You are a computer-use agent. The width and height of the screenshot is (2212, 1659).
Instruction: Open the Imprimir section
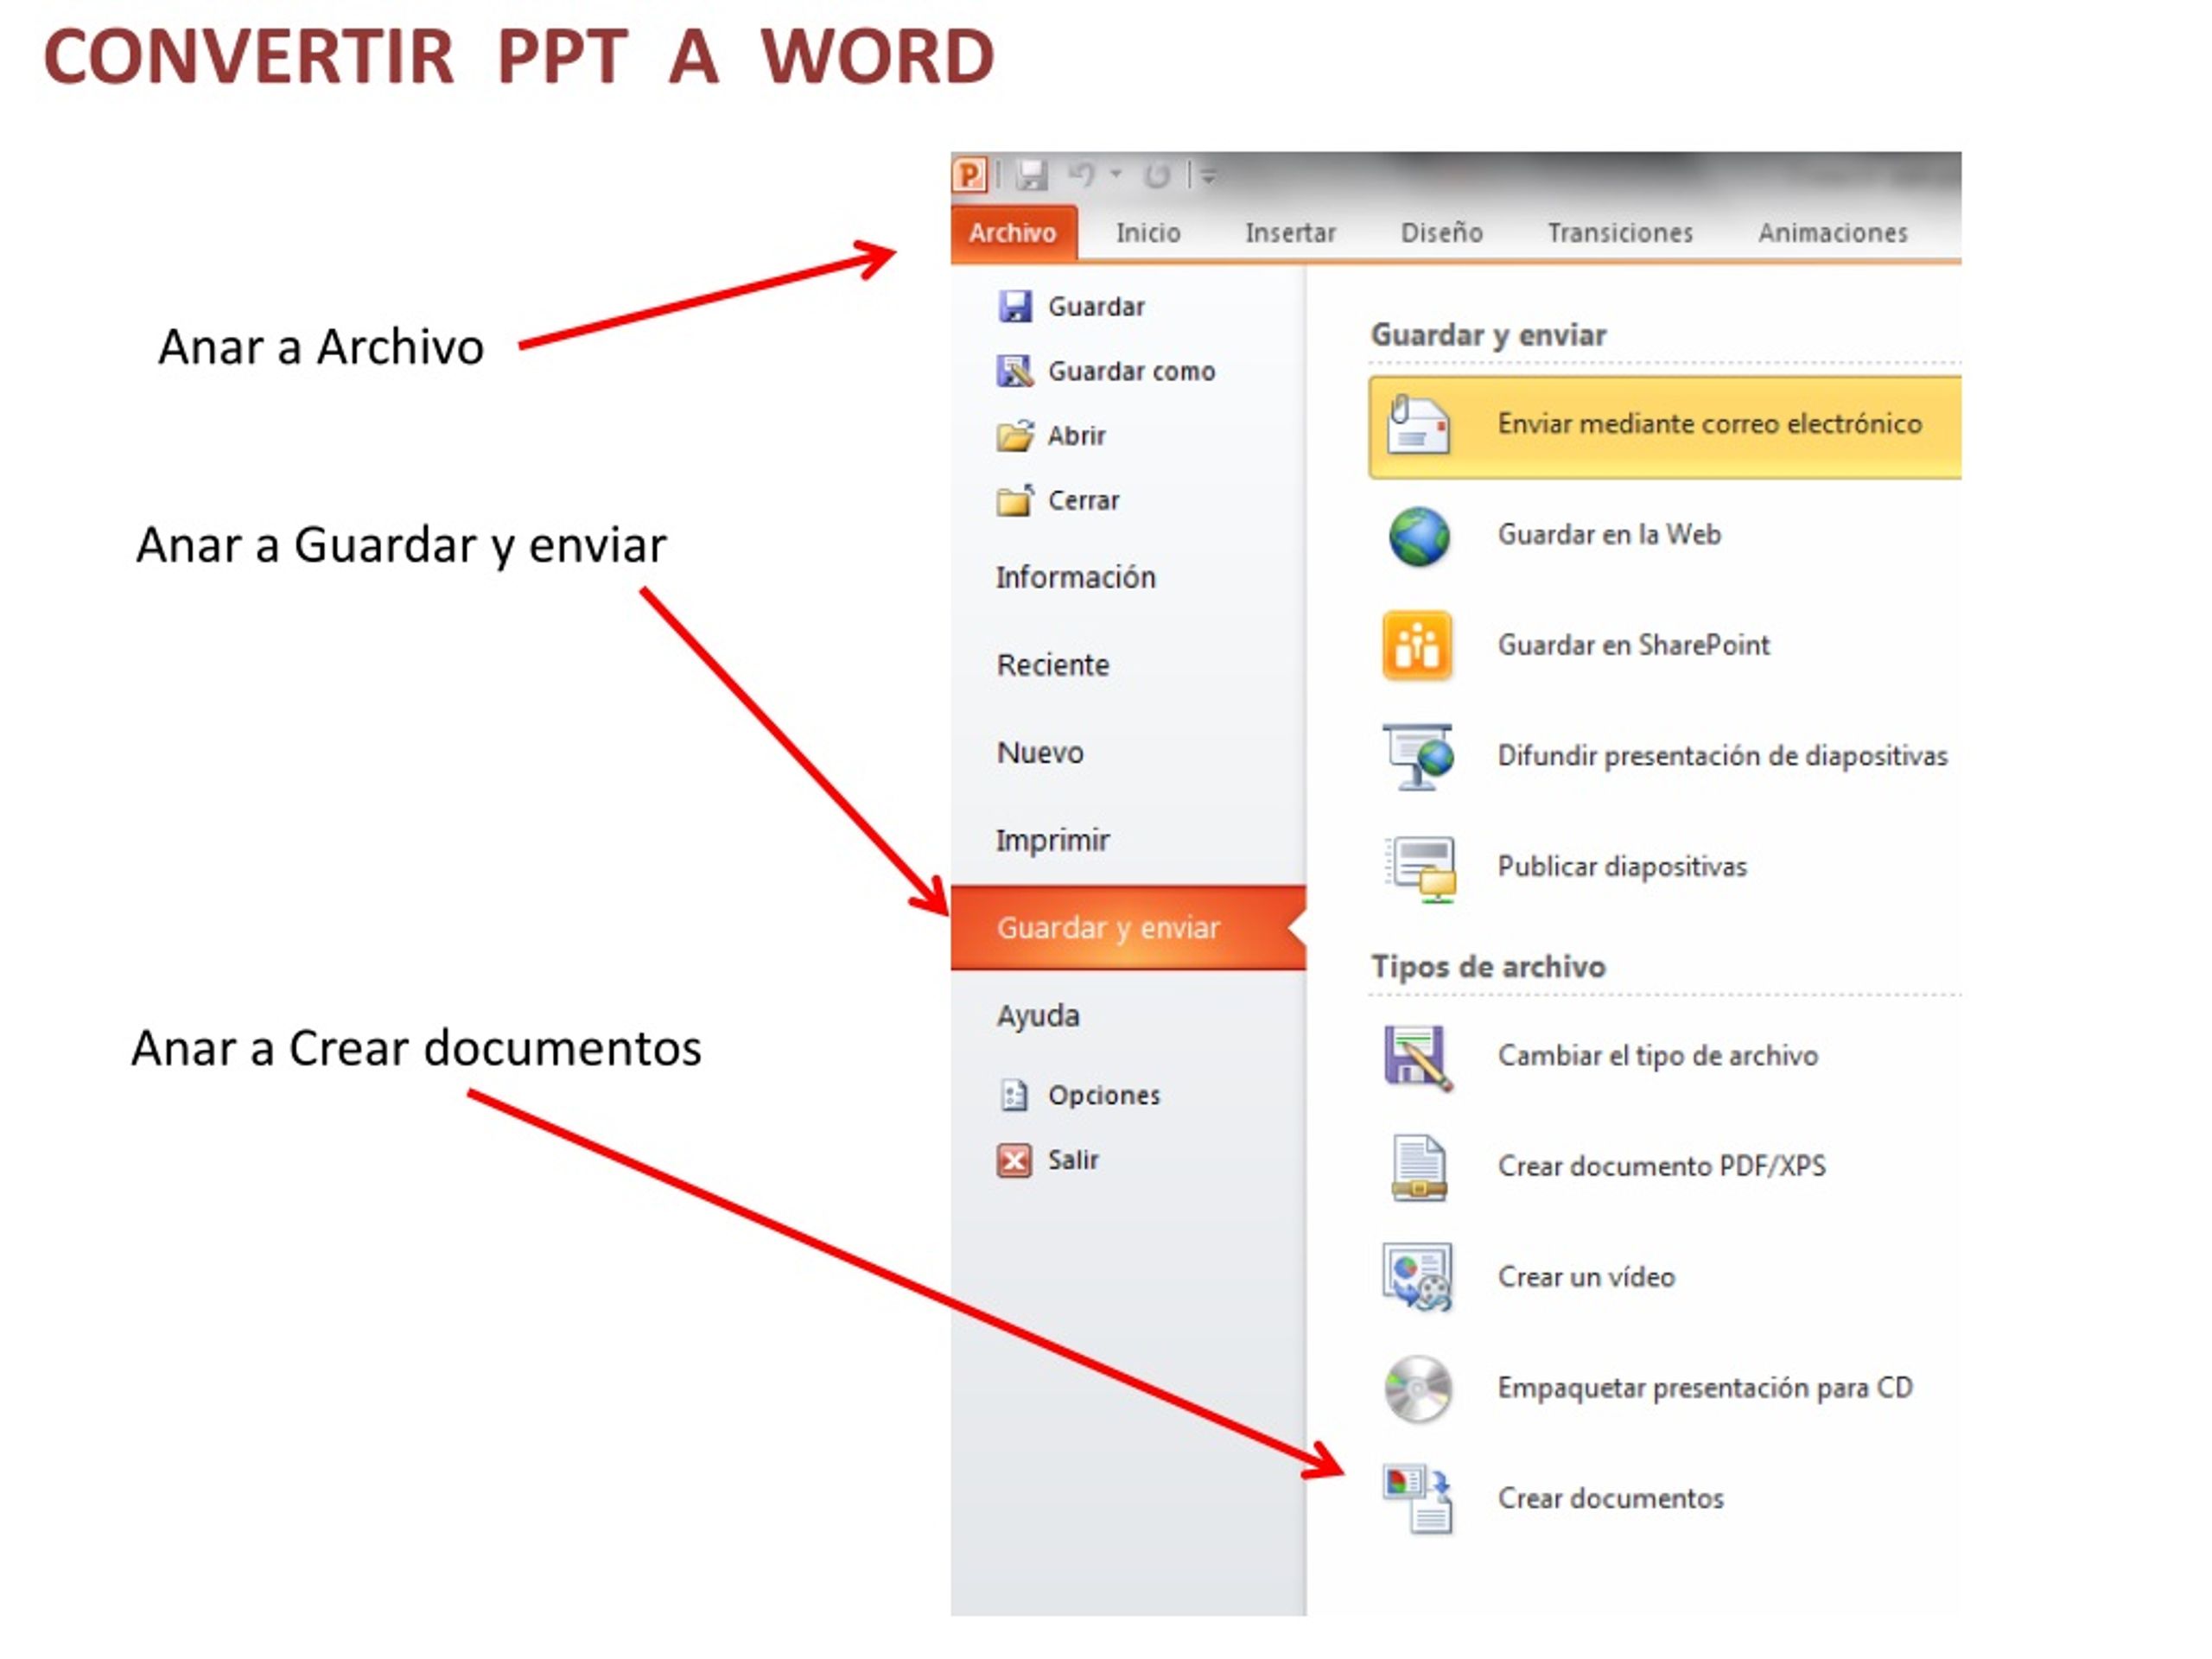click(1052, 841)
